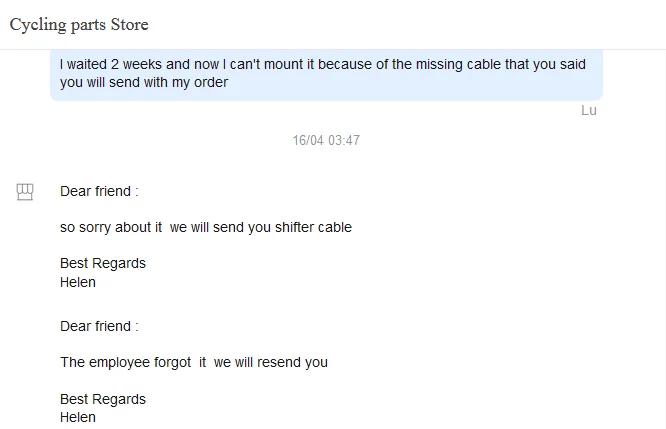This screenshot has width=666, height=429.
Task: Click the store avatar icon beside Helen's reply
Action: coord(25,192)
